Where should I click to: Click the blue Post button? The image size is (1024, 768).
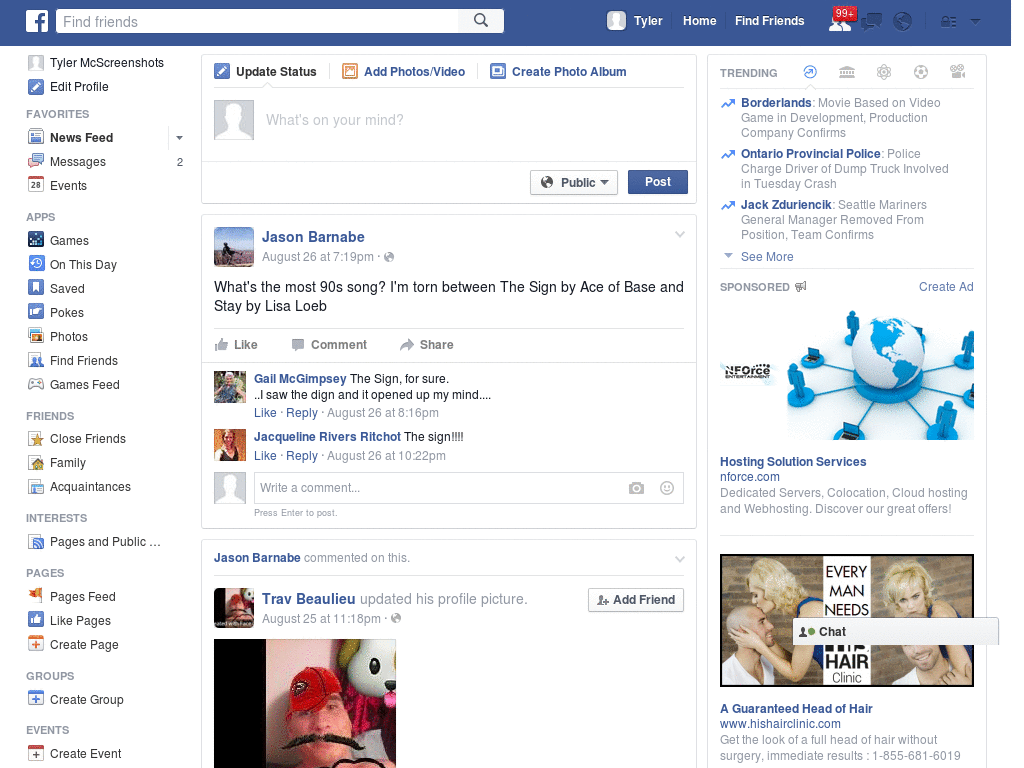pos(658,182)
